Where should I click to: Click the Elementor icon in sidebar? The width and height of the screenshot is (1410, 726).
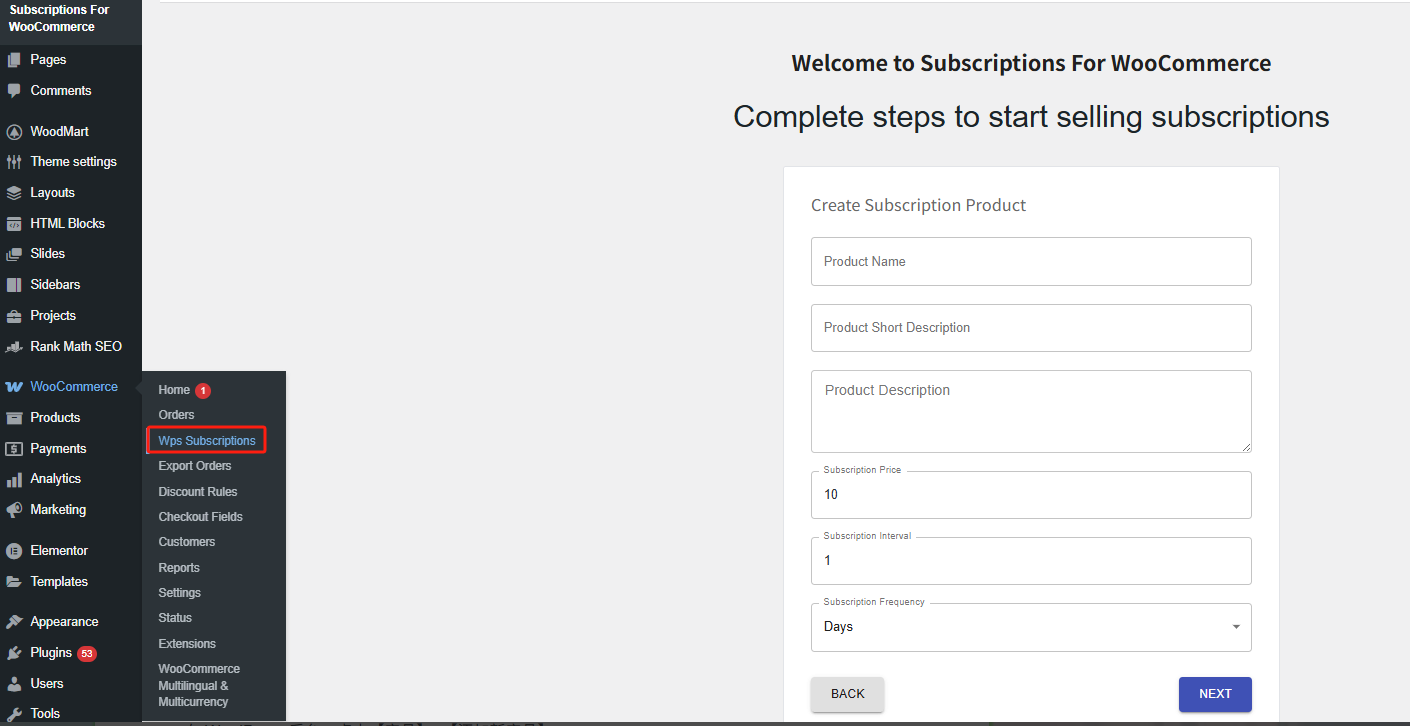(x=14, y=551)
